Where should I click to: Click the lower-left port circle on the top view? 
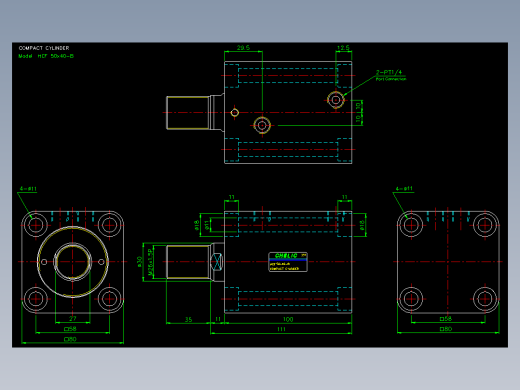262,125
